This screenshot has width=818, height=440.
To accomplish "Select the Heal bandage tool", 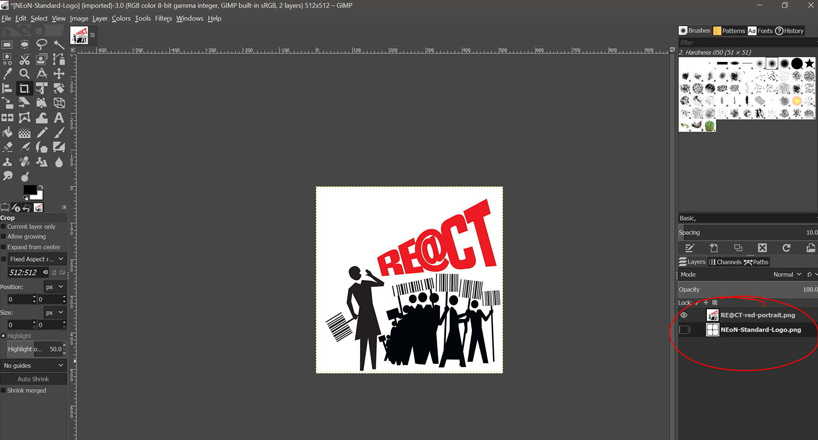I will point(25,162).
